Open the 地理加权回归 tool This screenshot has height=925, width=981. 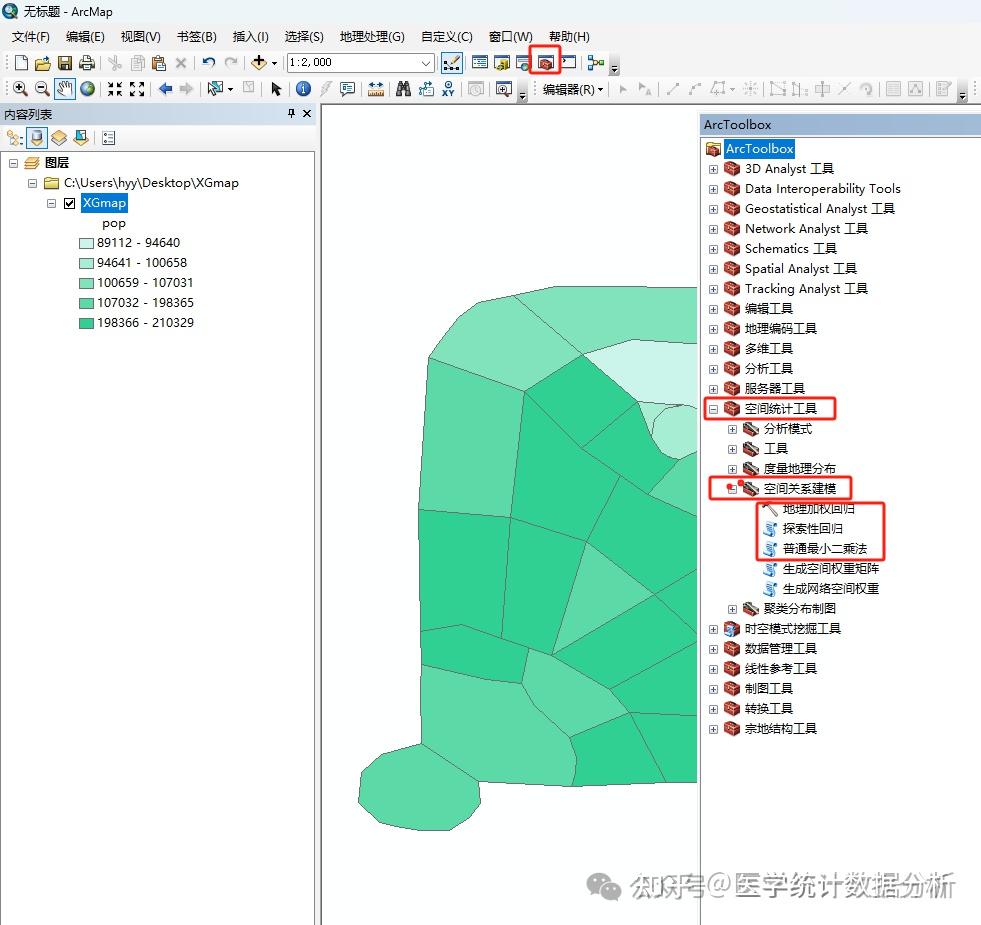click(x=818, y=509)
